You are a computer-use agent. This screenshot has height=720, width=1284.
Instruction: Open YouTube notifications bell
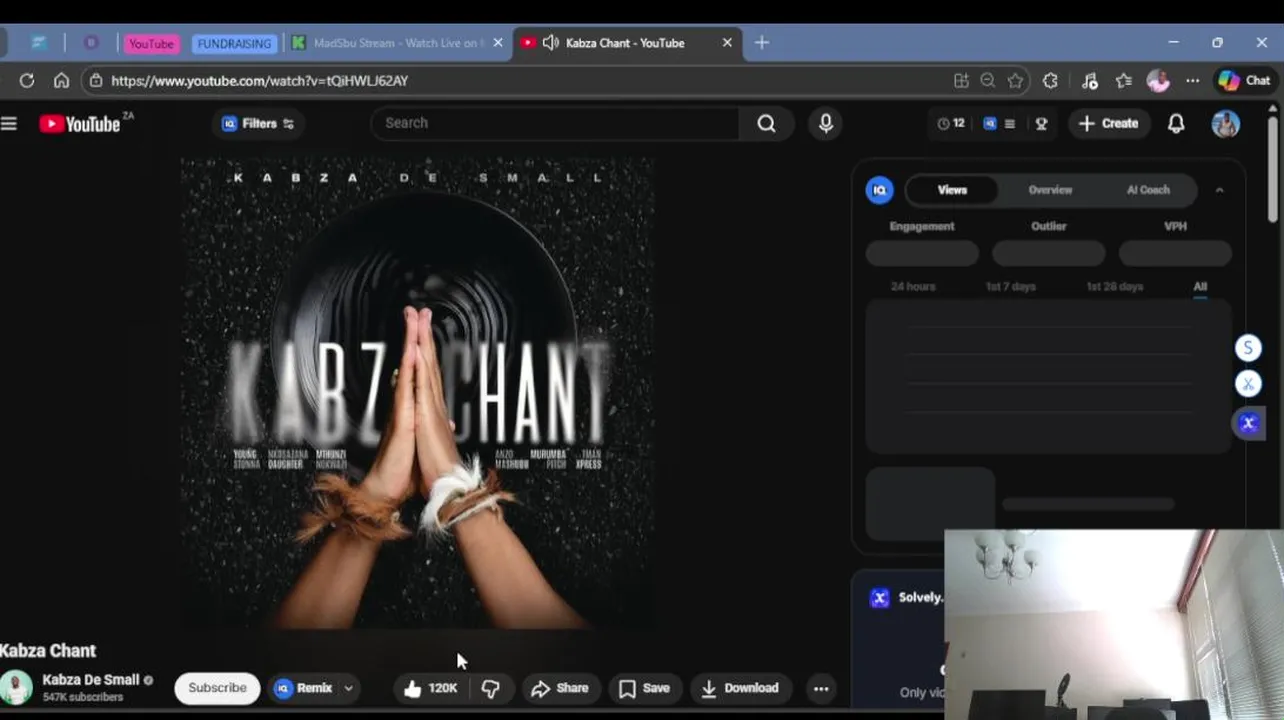1176,123
